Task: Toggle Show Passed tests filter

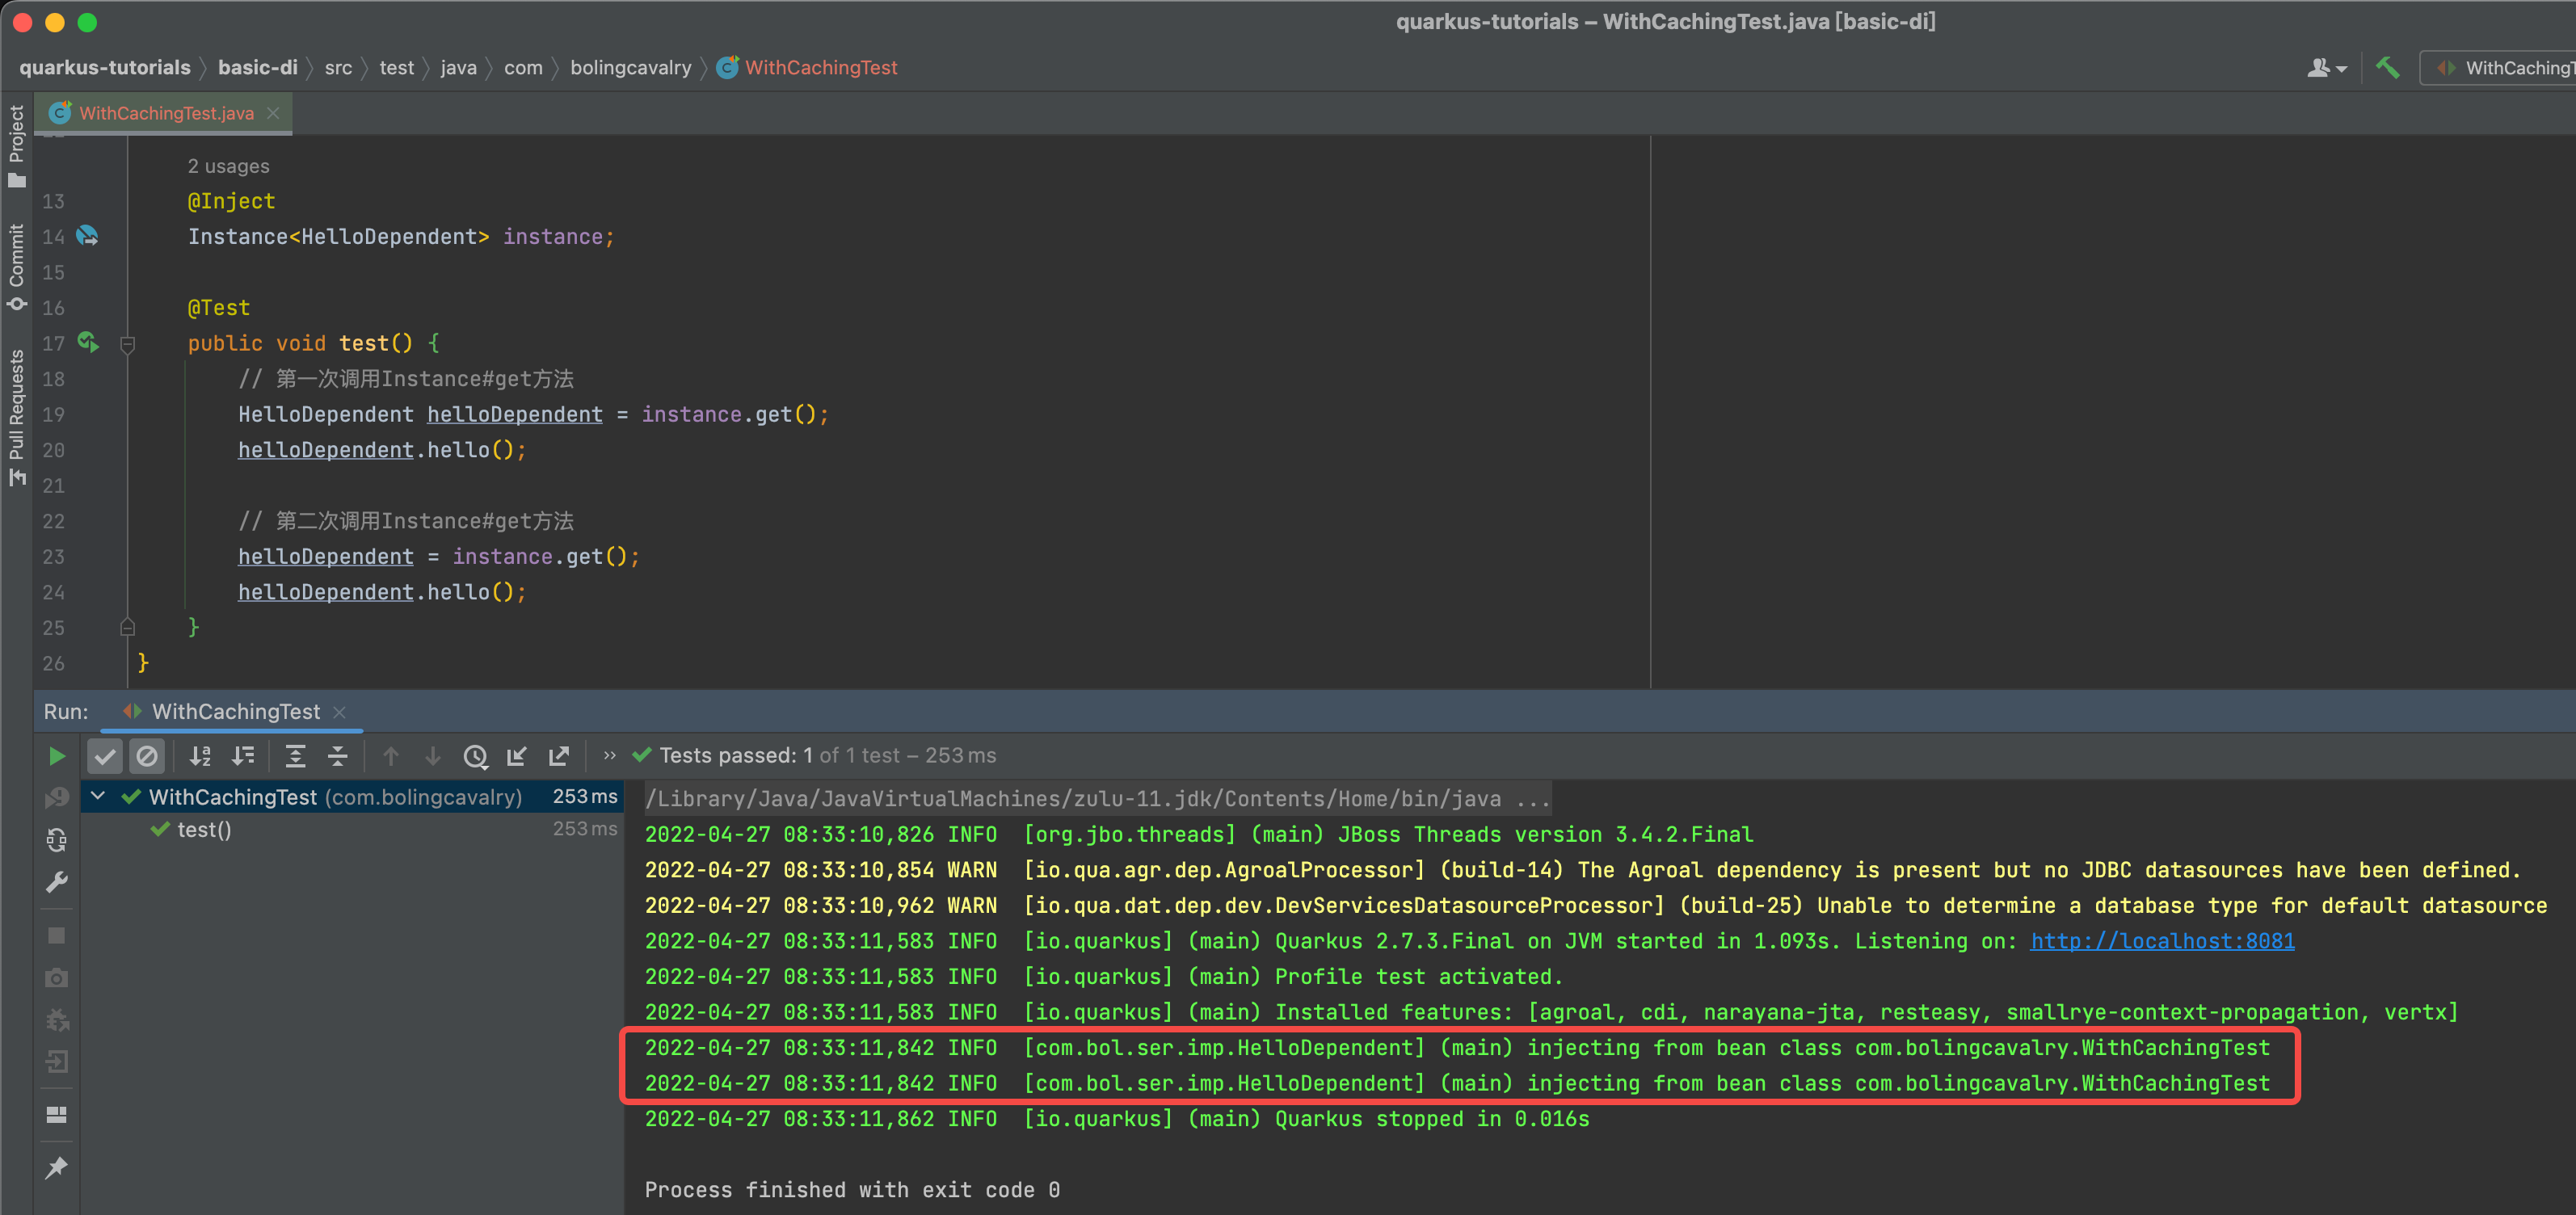Action: tap(105, 756)
